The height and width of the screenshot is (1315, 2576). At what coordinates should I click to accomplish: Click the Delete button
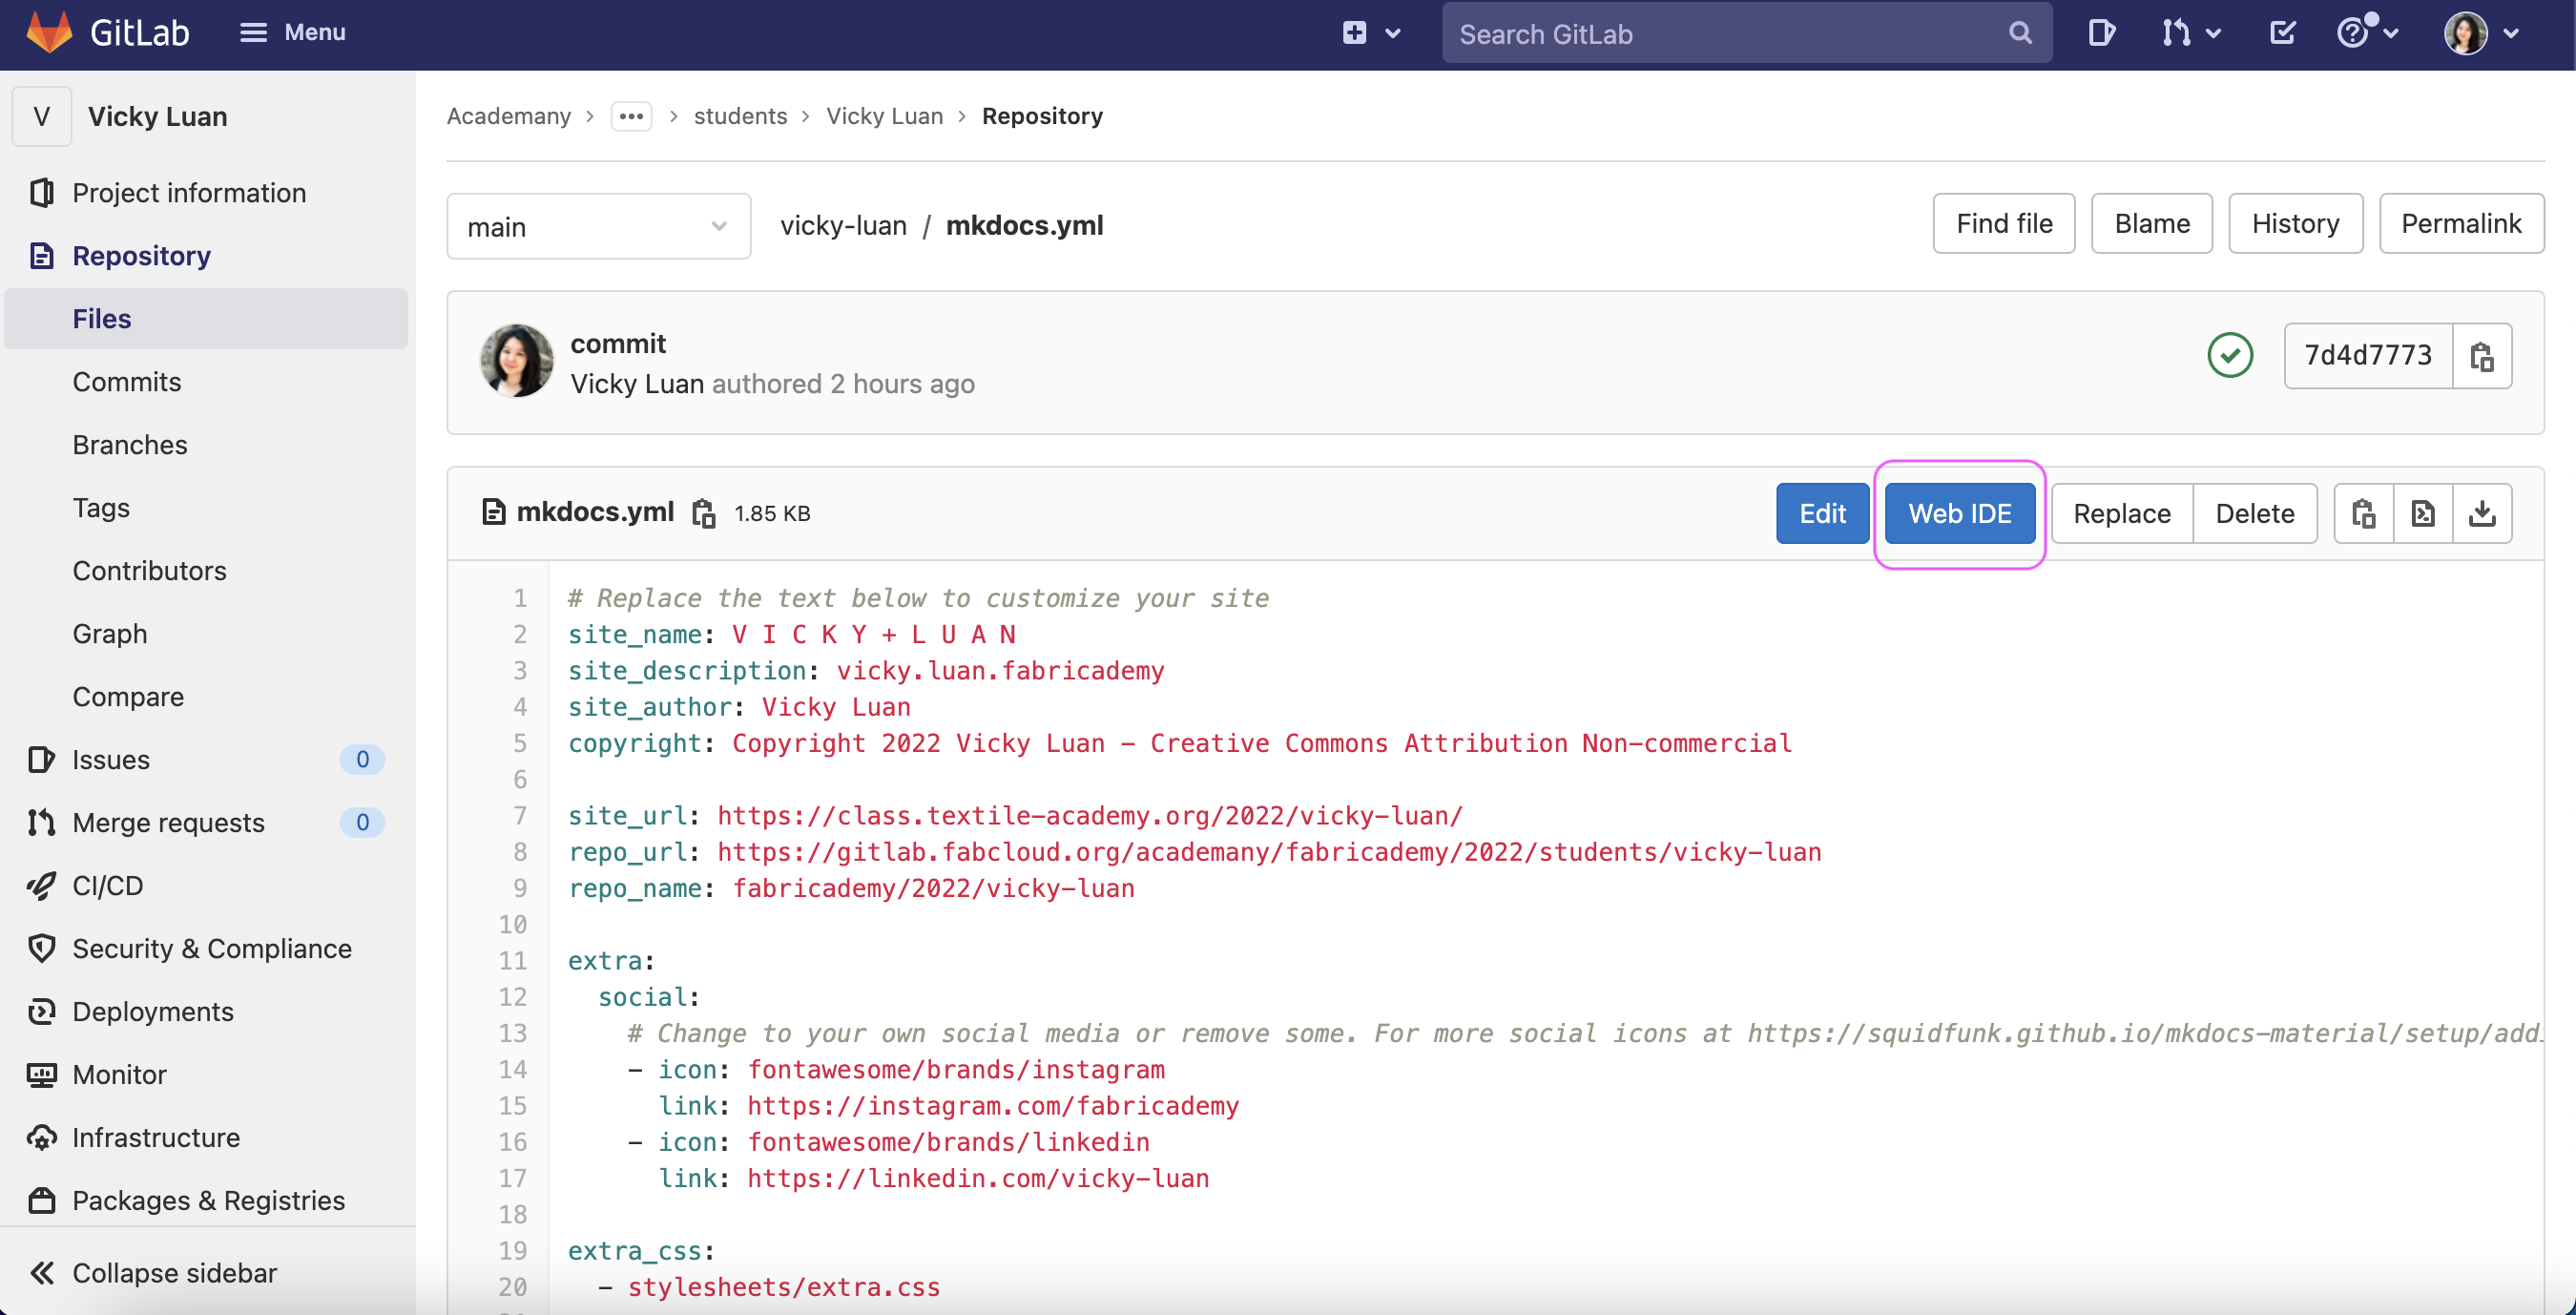click(x=2254, y=513)
